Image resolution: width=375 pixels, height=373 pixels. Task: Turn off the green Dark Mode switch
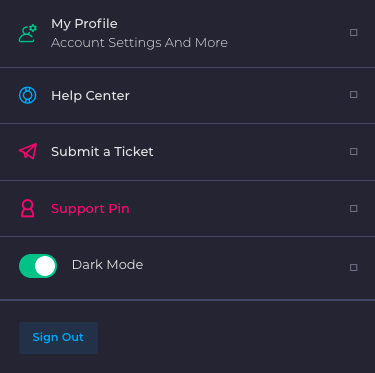[x=38, y=266]
